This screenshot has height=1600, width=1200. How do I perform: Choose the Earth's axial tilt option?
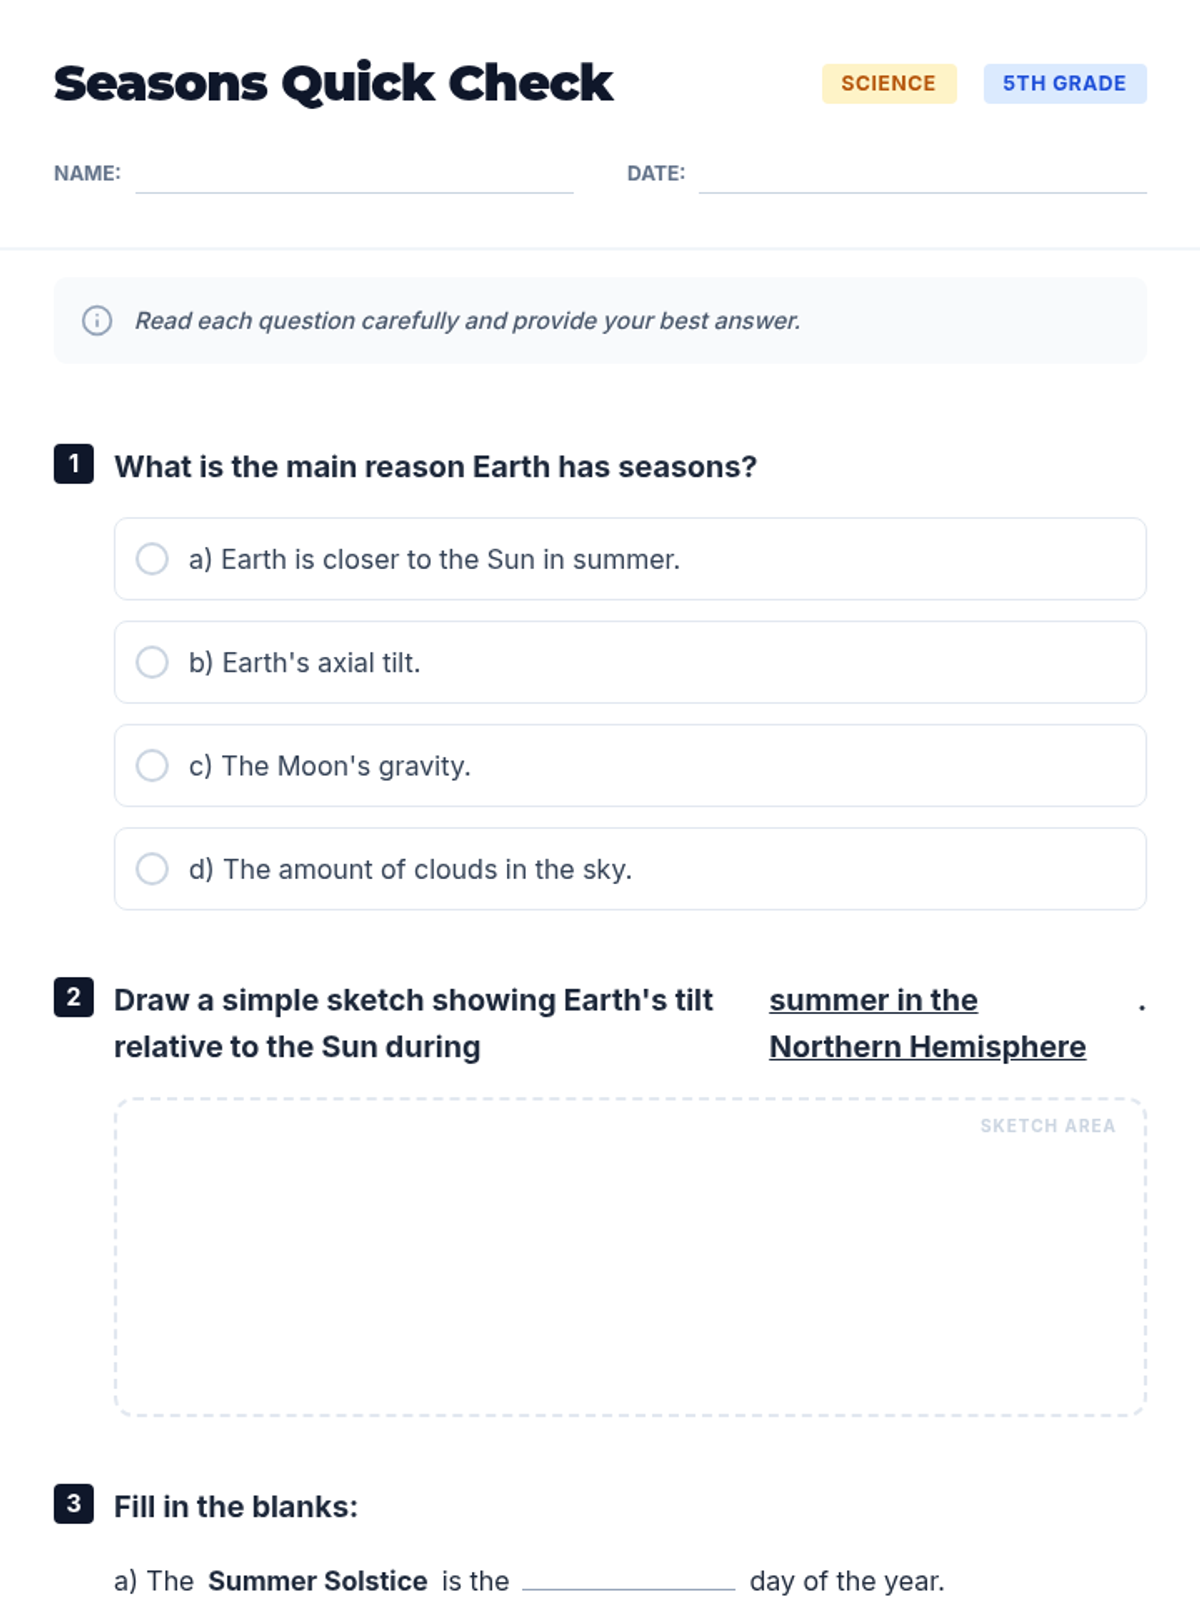click(152, 662)
